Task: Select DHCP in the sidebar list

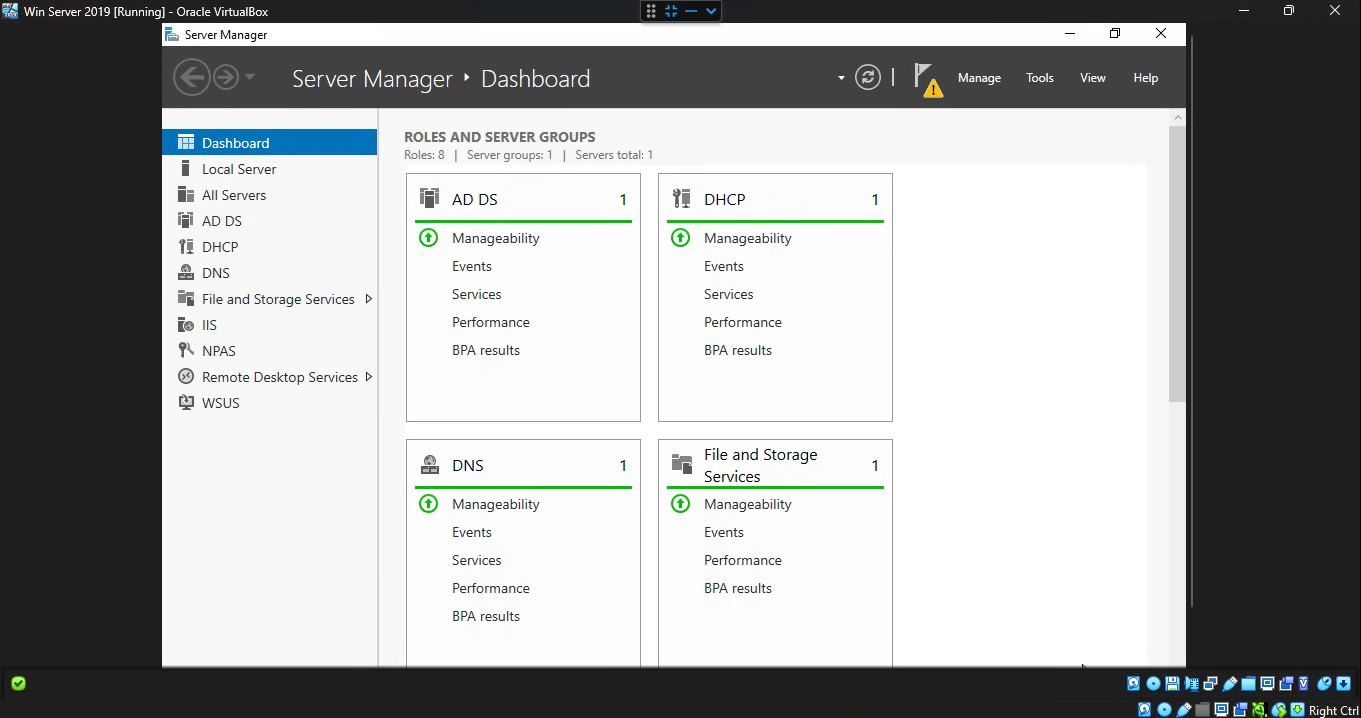Action: (x=270, y=247)
